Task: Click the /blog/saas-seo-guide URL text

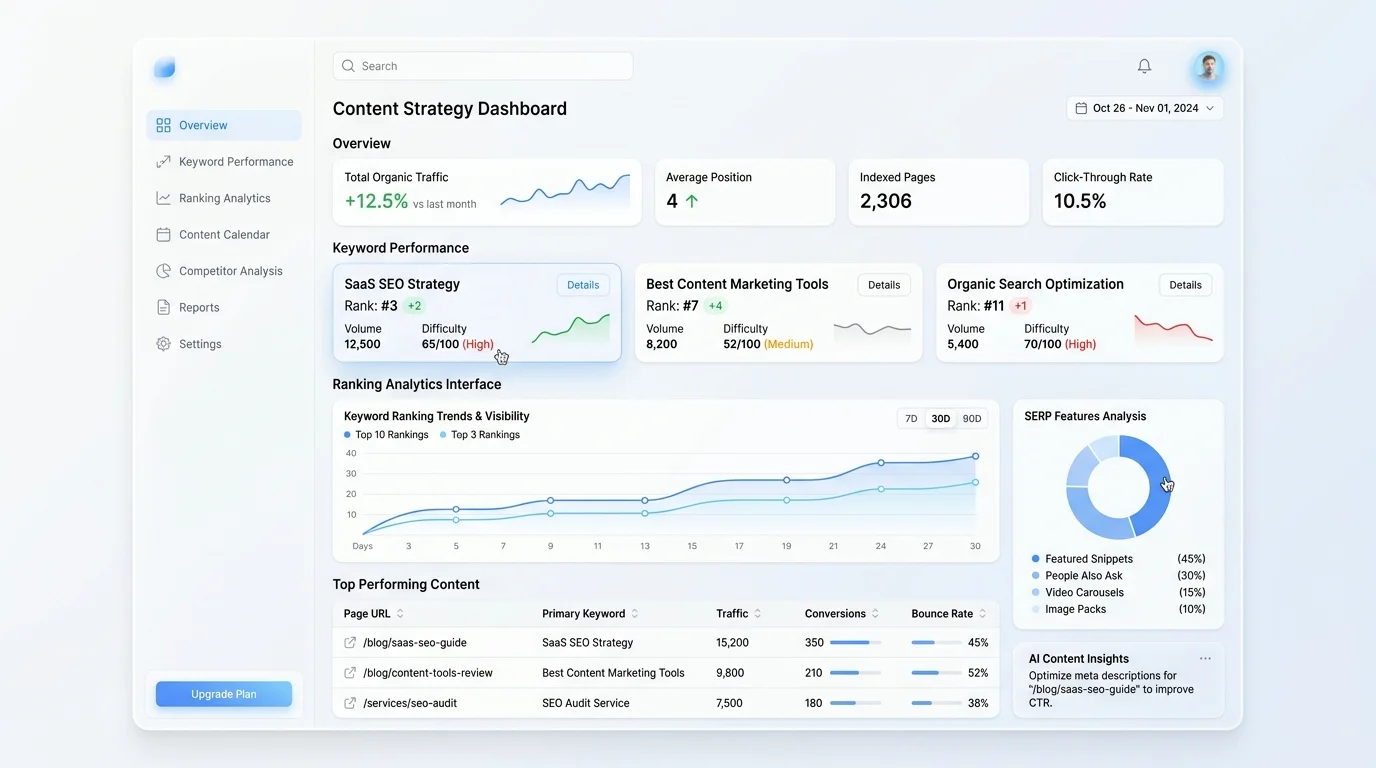Action: (x=415, y=643)
